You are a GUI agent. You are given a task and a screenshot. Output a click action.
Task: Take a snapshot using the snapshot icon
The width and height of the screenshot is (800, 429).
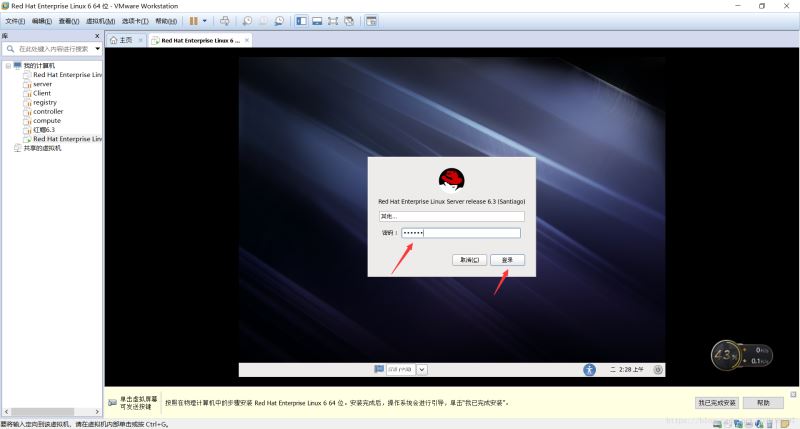(x=247, y=20)
